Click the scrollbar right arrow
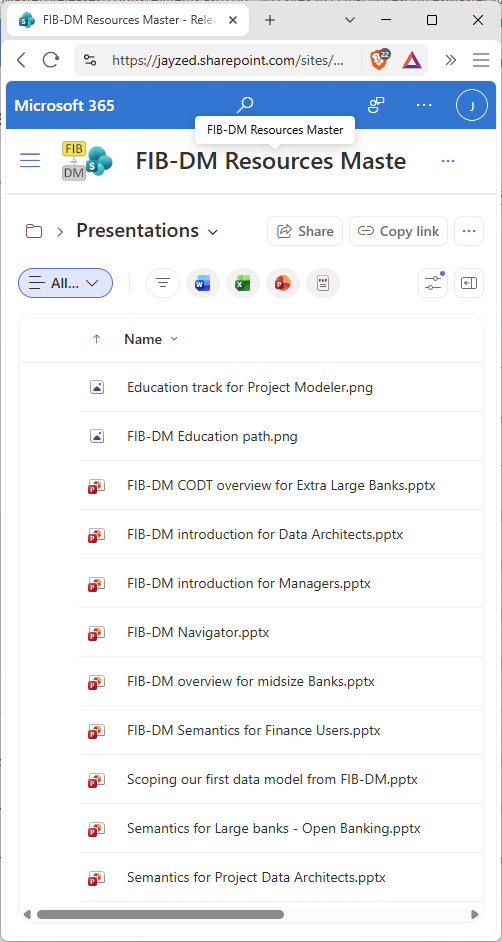 click(x=475, y=915)
